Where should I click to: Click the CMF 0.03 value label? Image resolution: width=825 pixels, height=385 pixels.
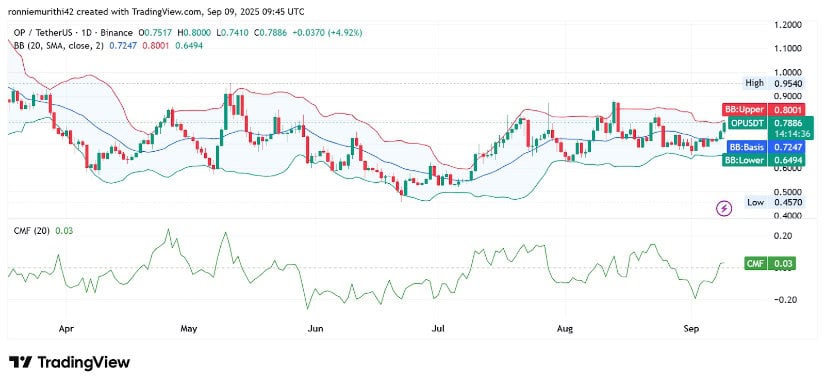click(x=770, y=264)
